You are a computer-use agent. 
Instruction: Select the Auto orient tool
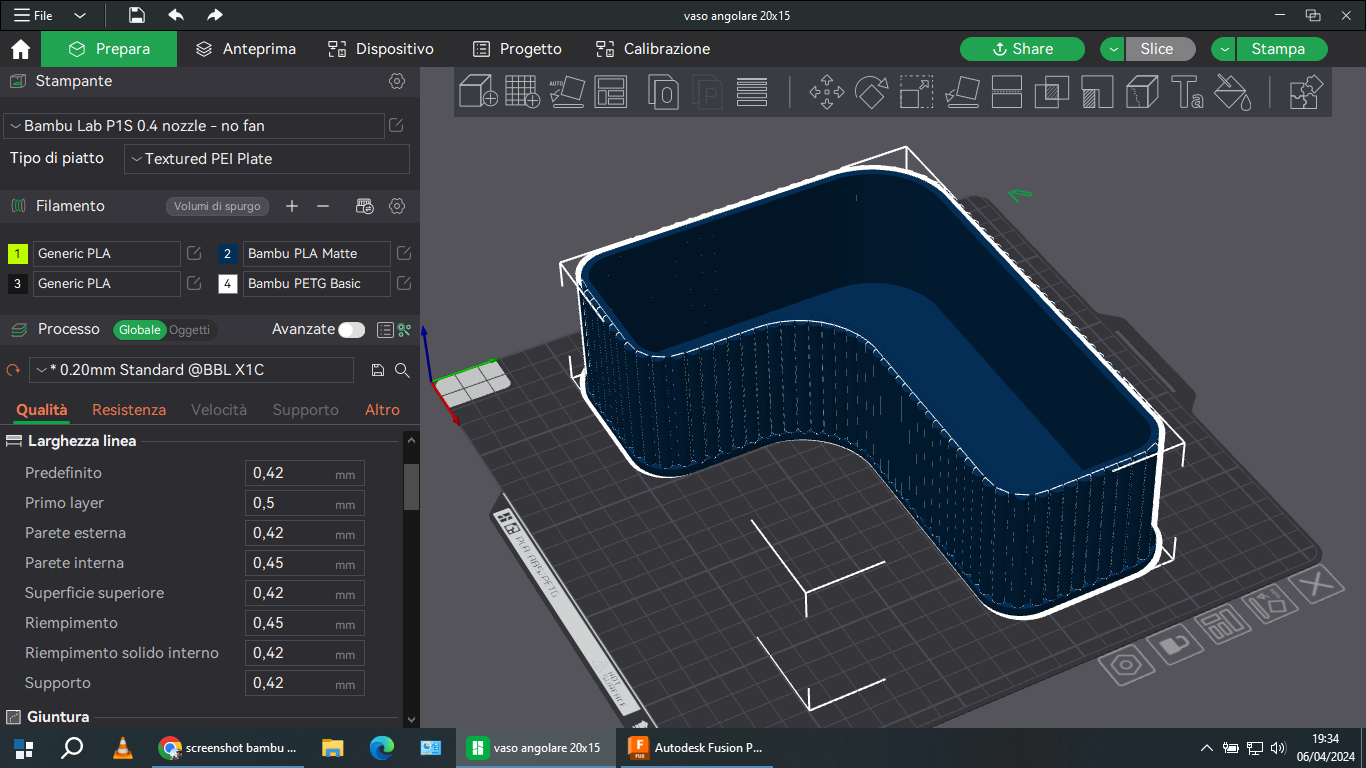click(x=567, y=92)
